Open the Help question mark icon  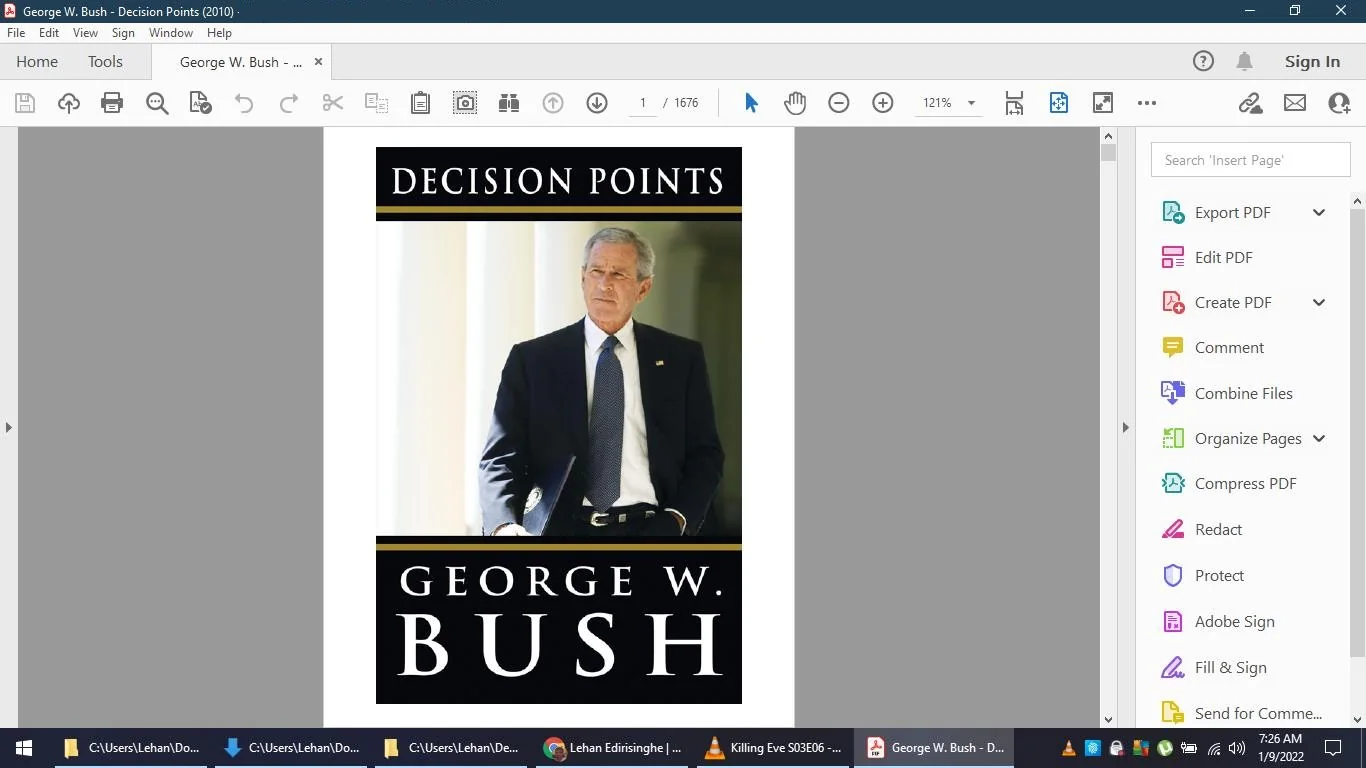pos(1203,62)
